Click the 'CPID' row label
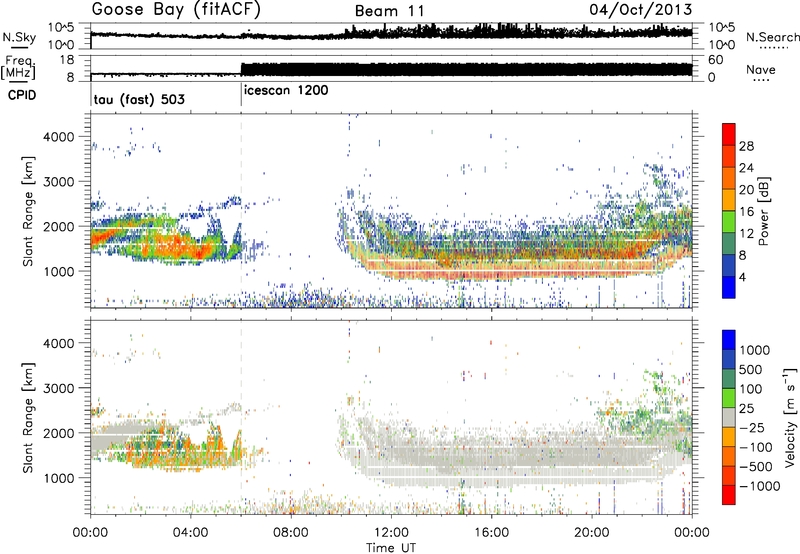Screen dimensions: 800x554 (x=21, y=95)
